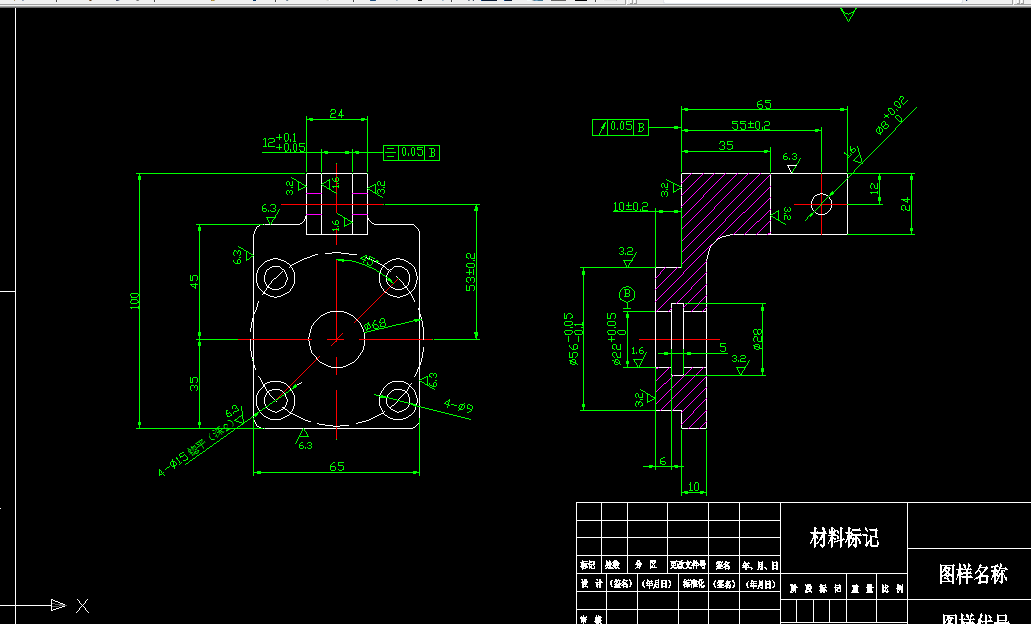
Task: Pick the 4-ø15 锪平 counterbore callout
Action: [x=197, y=450]
